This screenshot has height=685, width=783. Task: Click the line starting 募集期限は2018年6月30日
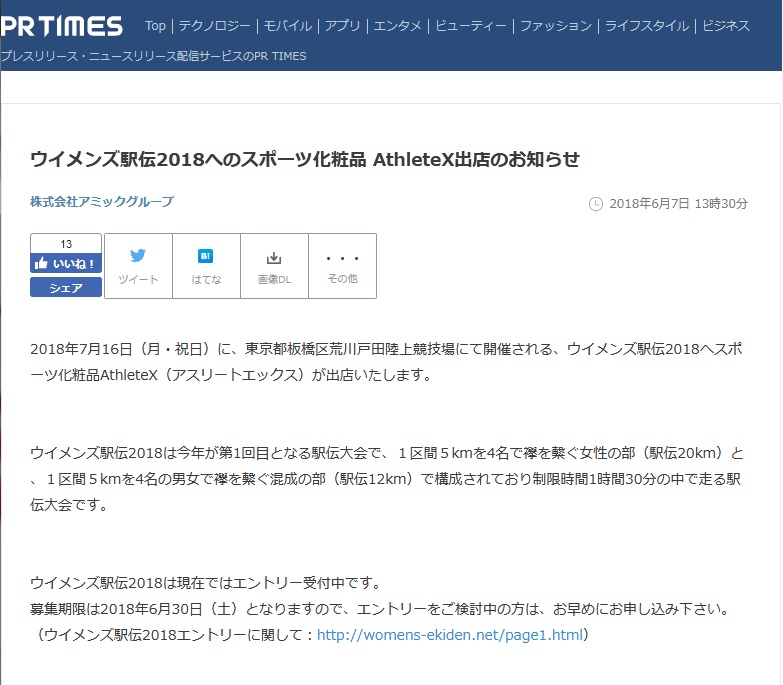382,609
